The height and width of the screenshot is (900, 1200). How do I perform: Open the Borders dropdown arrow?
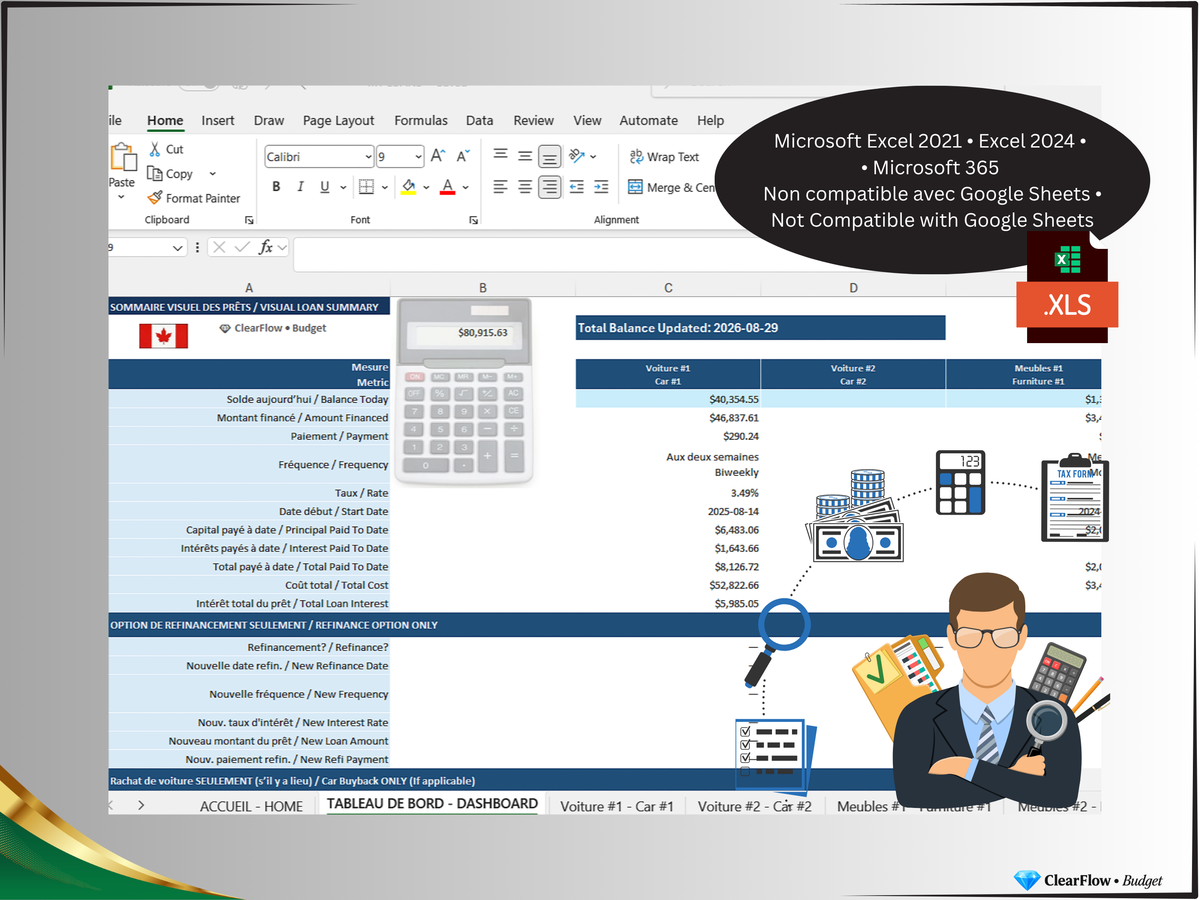(x=385, y=187)
